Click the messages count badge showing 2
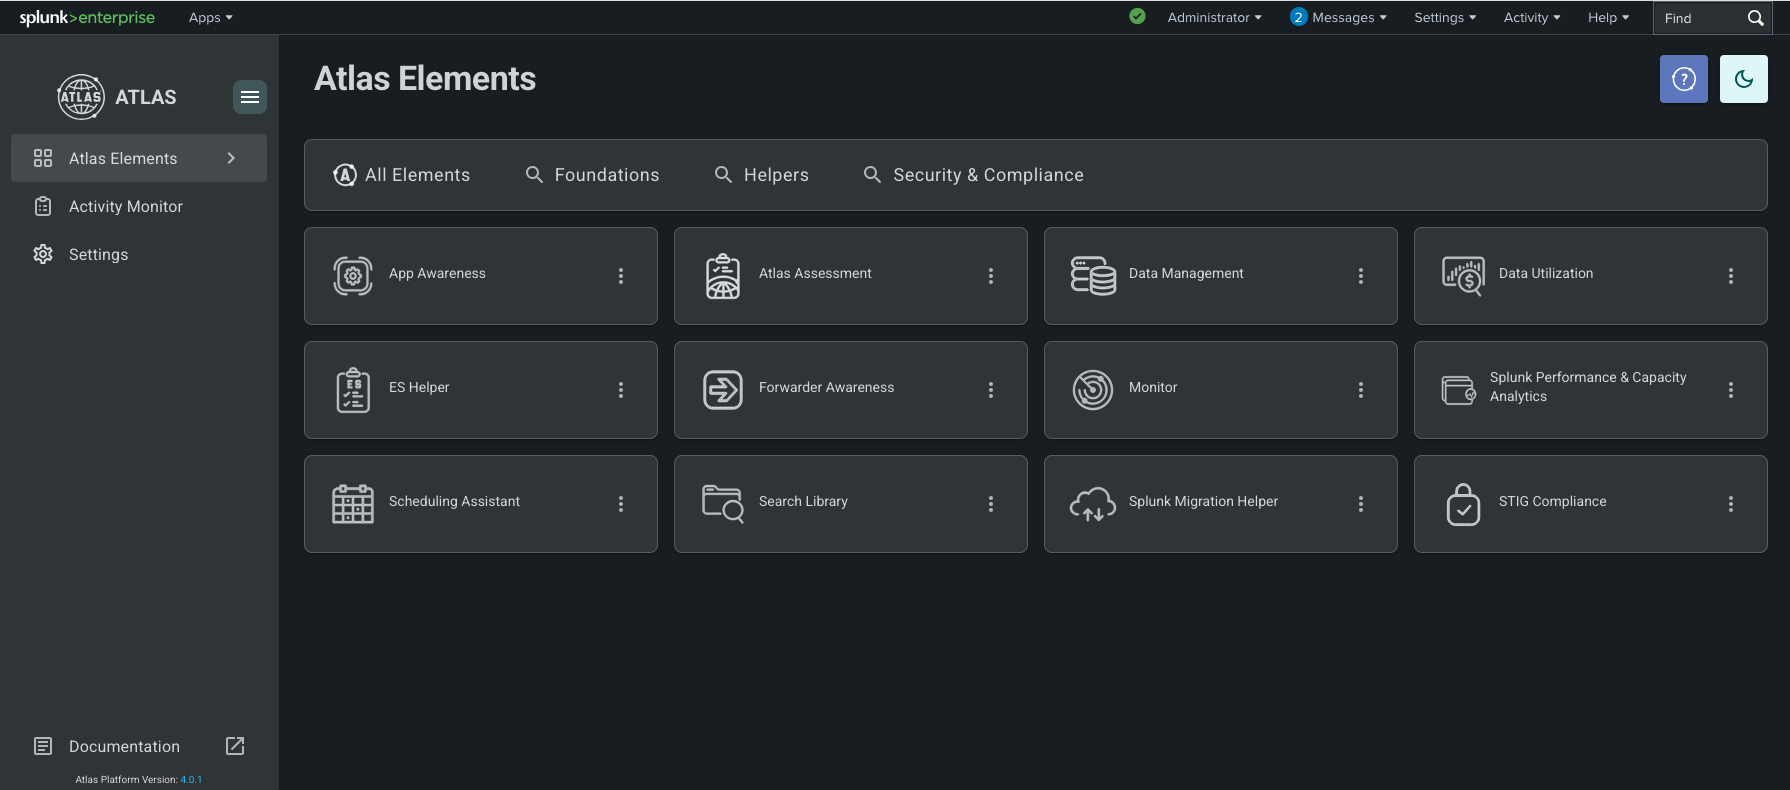The image size is (1790, 790). pos(1298,17)
